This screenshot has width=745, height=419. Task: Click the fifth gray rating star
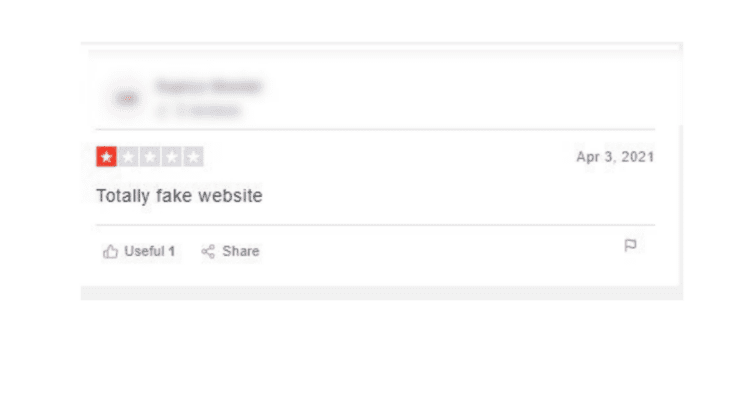point(193,156)
